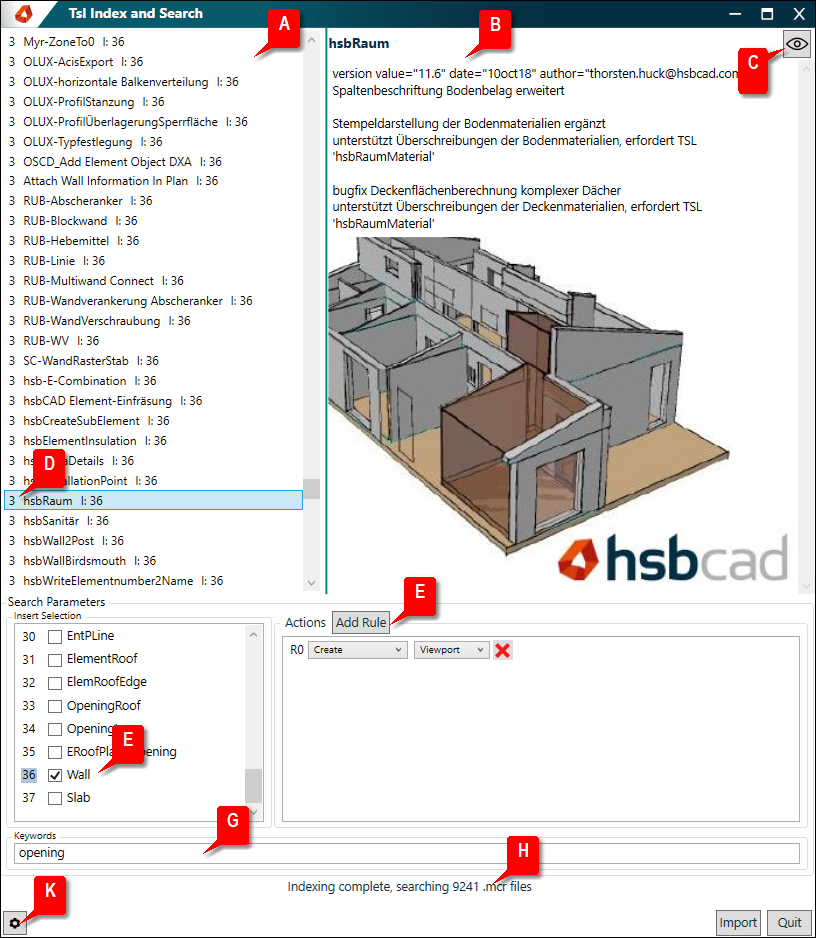Open settings via gear icon
The height and width of the screenshot is (938, 816).
point(14,923)
